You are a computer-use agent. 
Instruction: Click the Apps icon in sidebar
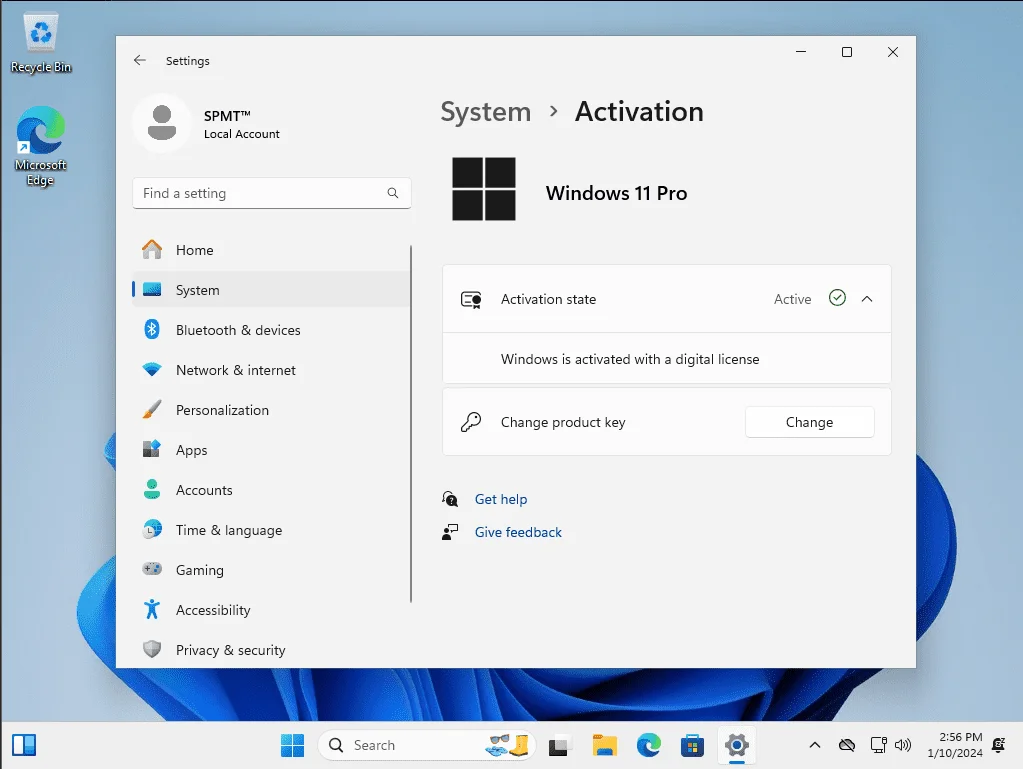(152, 449)
